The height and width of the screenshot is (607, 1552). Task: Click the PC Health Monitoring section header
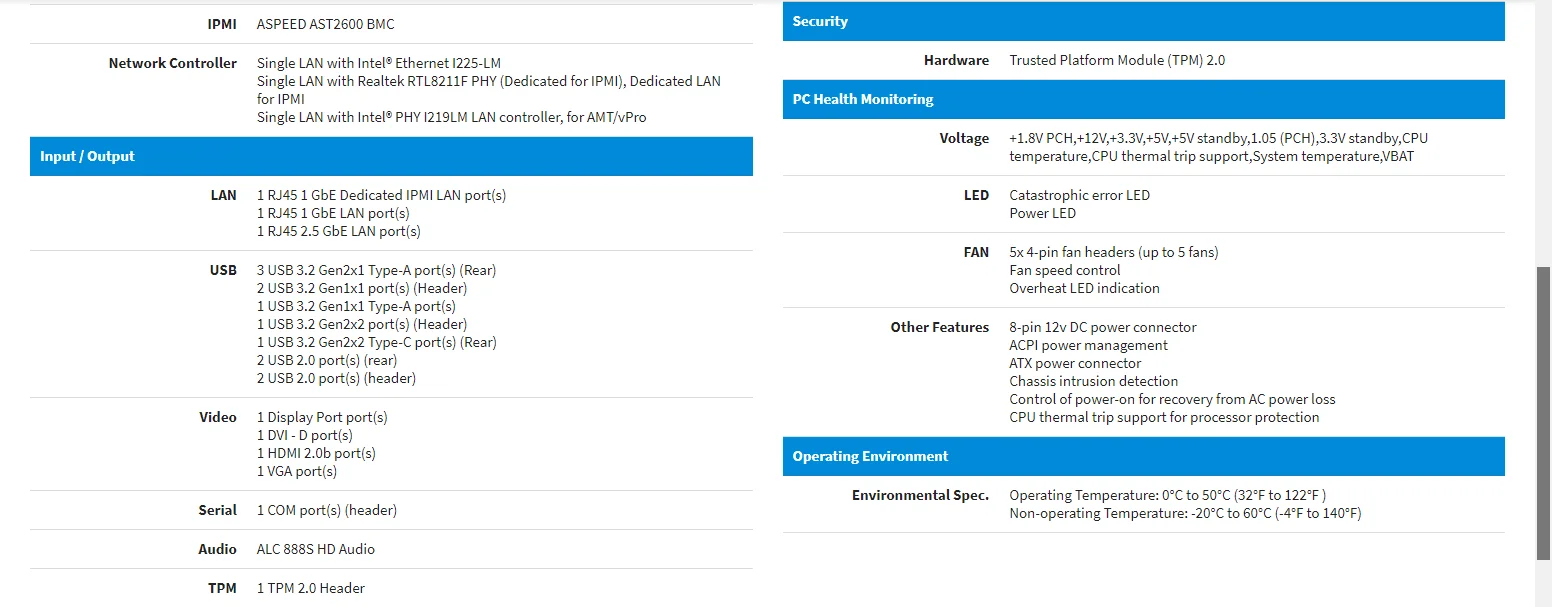click(1144, 99)
